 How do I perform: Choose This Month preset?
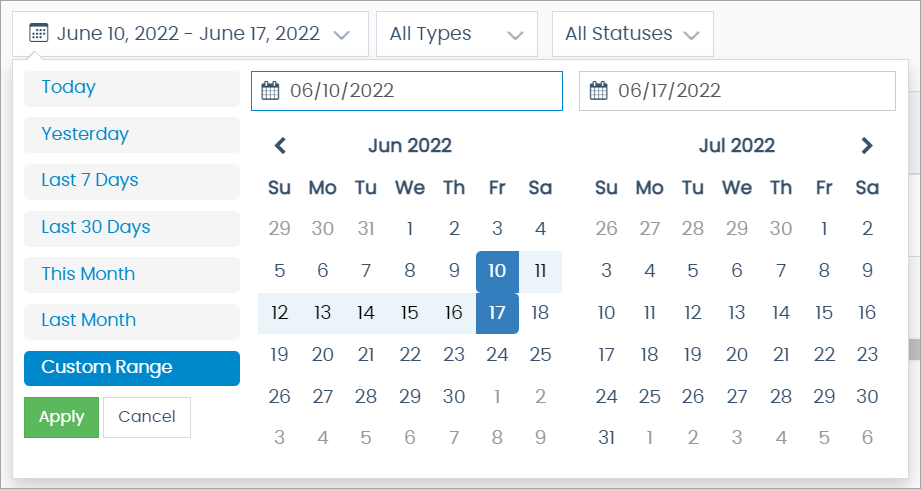pos(132,274)
